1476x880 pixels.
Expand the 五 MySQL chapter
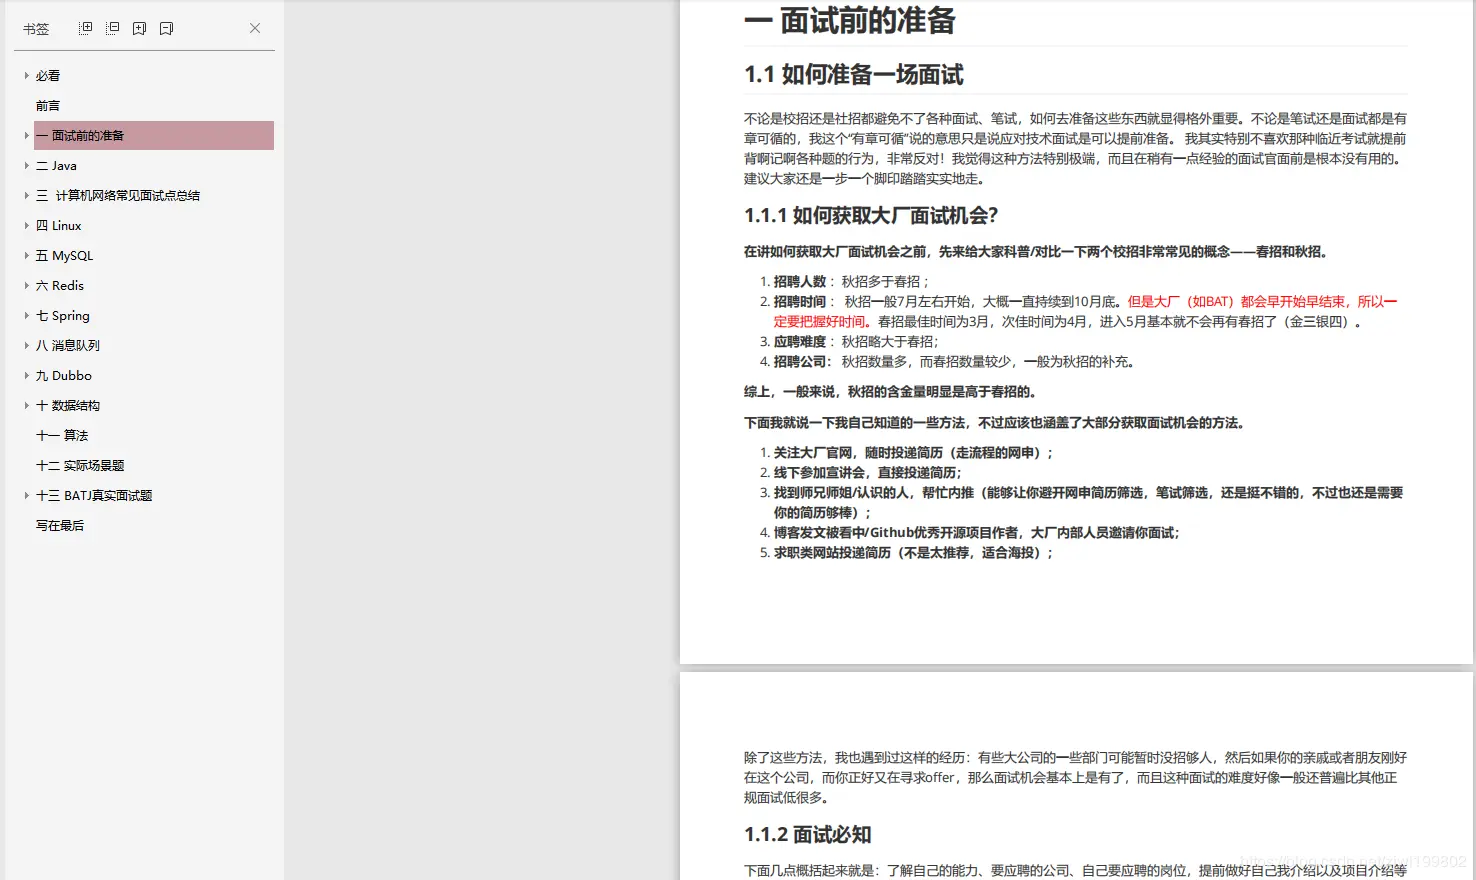coord(25,255)
